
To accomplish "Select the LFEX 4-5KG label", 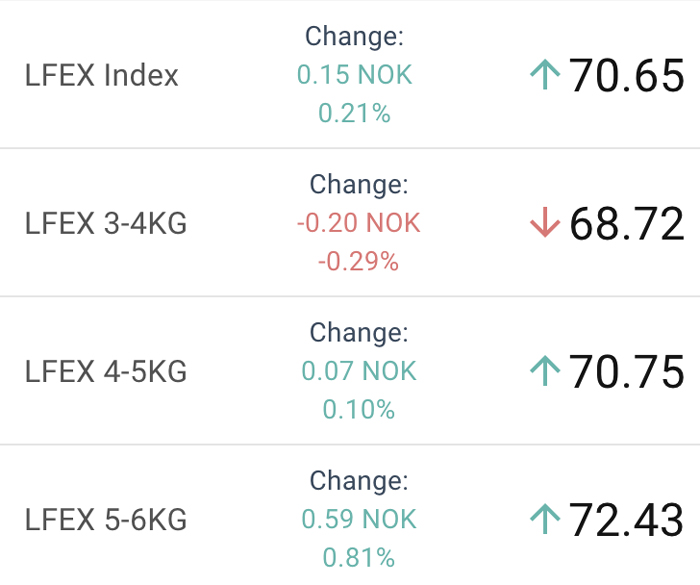I will [x=106, y=372].
